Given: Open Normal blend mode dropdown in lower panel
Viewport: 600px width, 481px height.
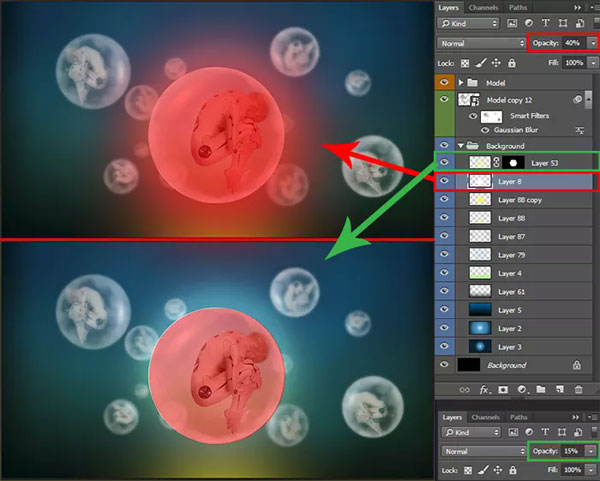Looking at the screenshot, I should [484, 451].
